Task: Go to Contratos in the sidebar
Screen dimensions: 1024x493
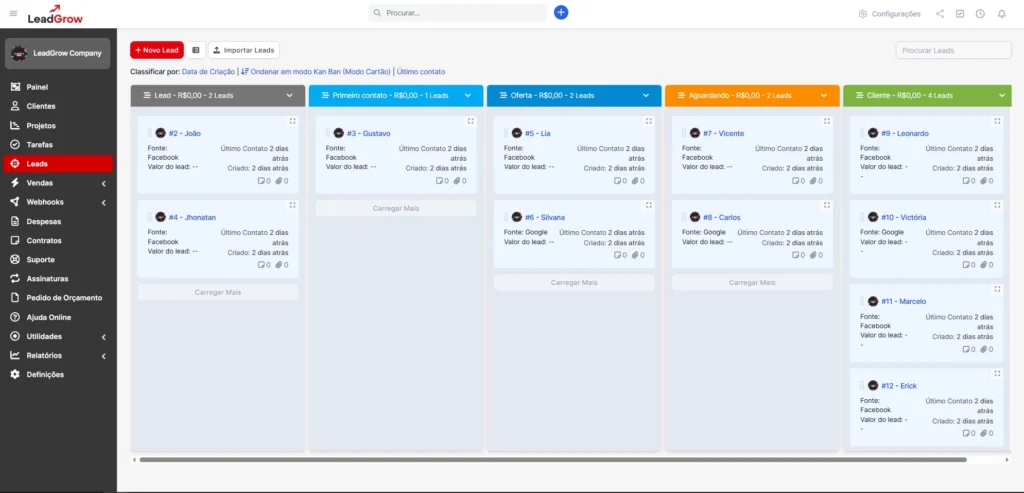Action: pyautogui.click(x=44, y=241)
